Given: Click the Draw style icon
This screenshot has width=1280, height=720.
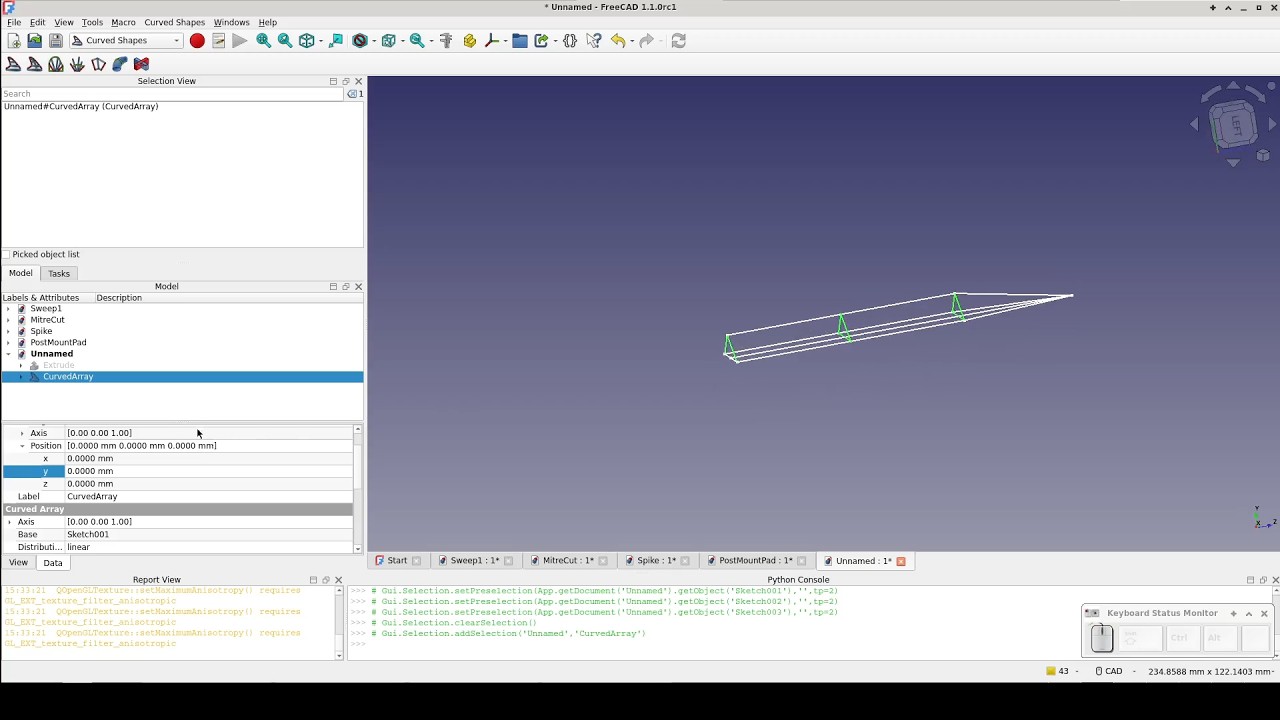Looking at the screenshot, I should [360, 41].
